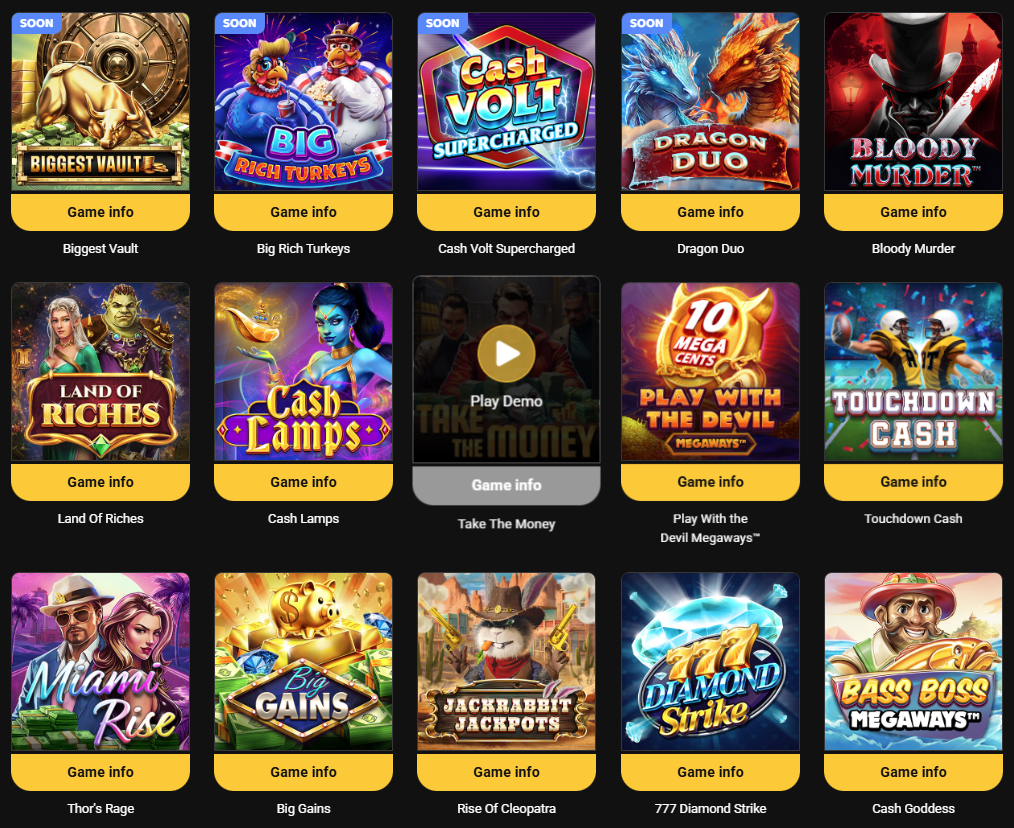Open the Dragon Duo game thumbnail
Screen dimensions: 1014x828
[x=710, y=102]
